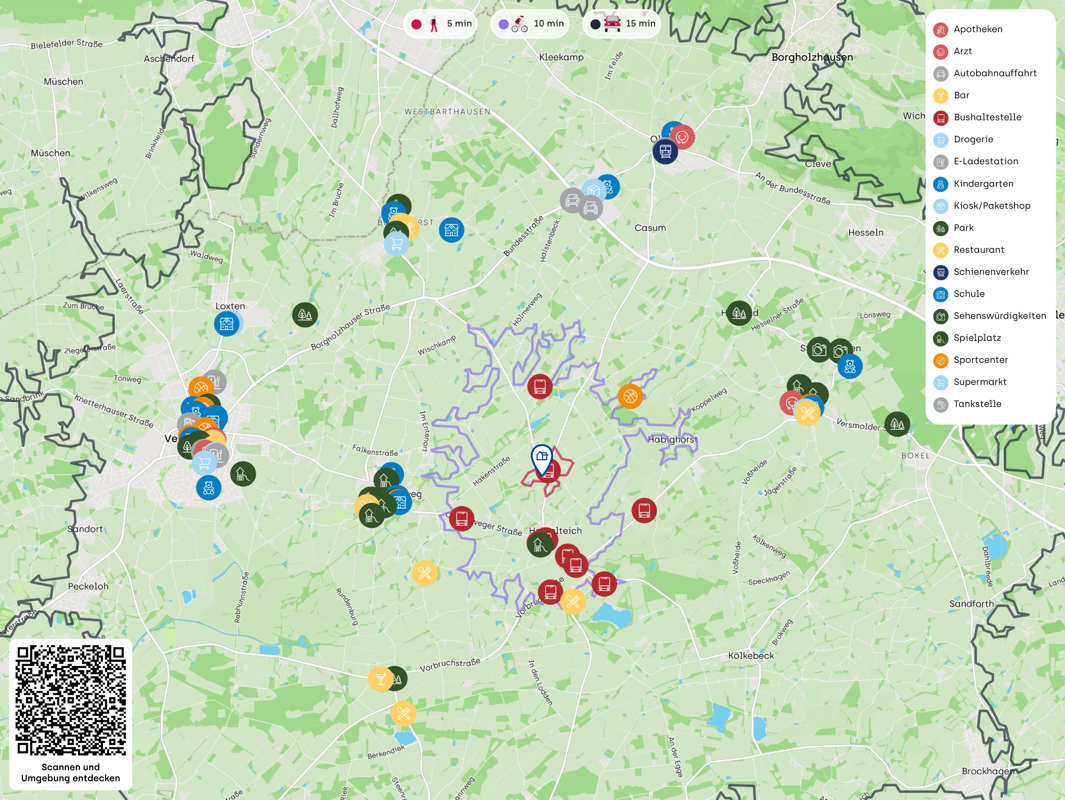The height and width of the screenshot is (800, 1065).
Task: Open the park marker near Bokel
Action: point(897,424)
